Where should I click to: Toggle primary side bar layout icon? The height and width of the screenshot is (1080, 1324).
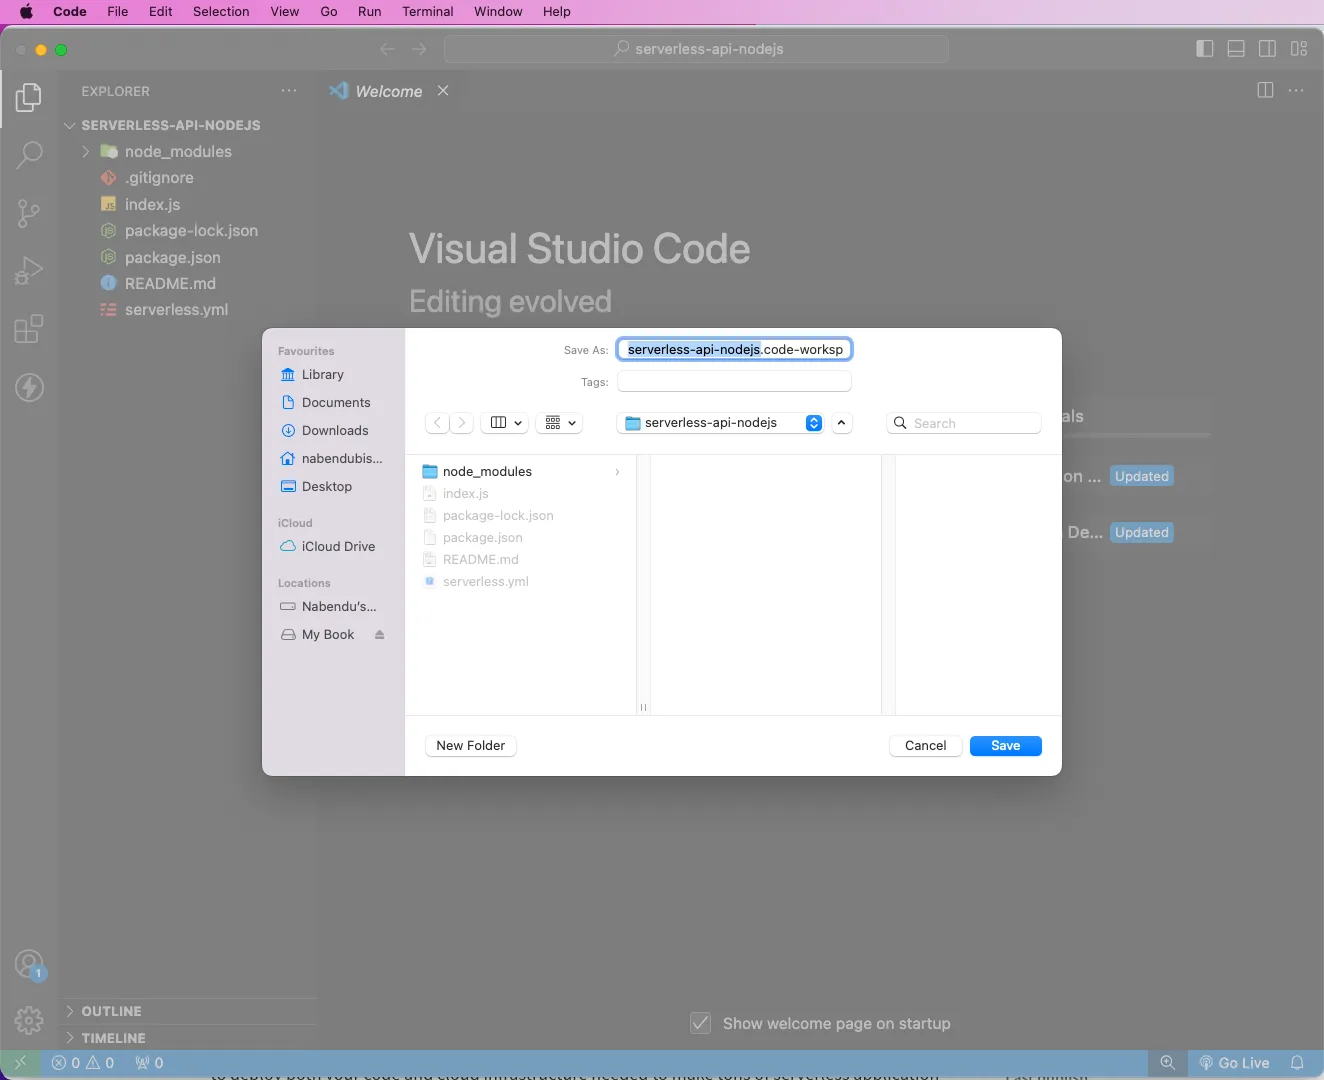click(x=1205, y=49)
